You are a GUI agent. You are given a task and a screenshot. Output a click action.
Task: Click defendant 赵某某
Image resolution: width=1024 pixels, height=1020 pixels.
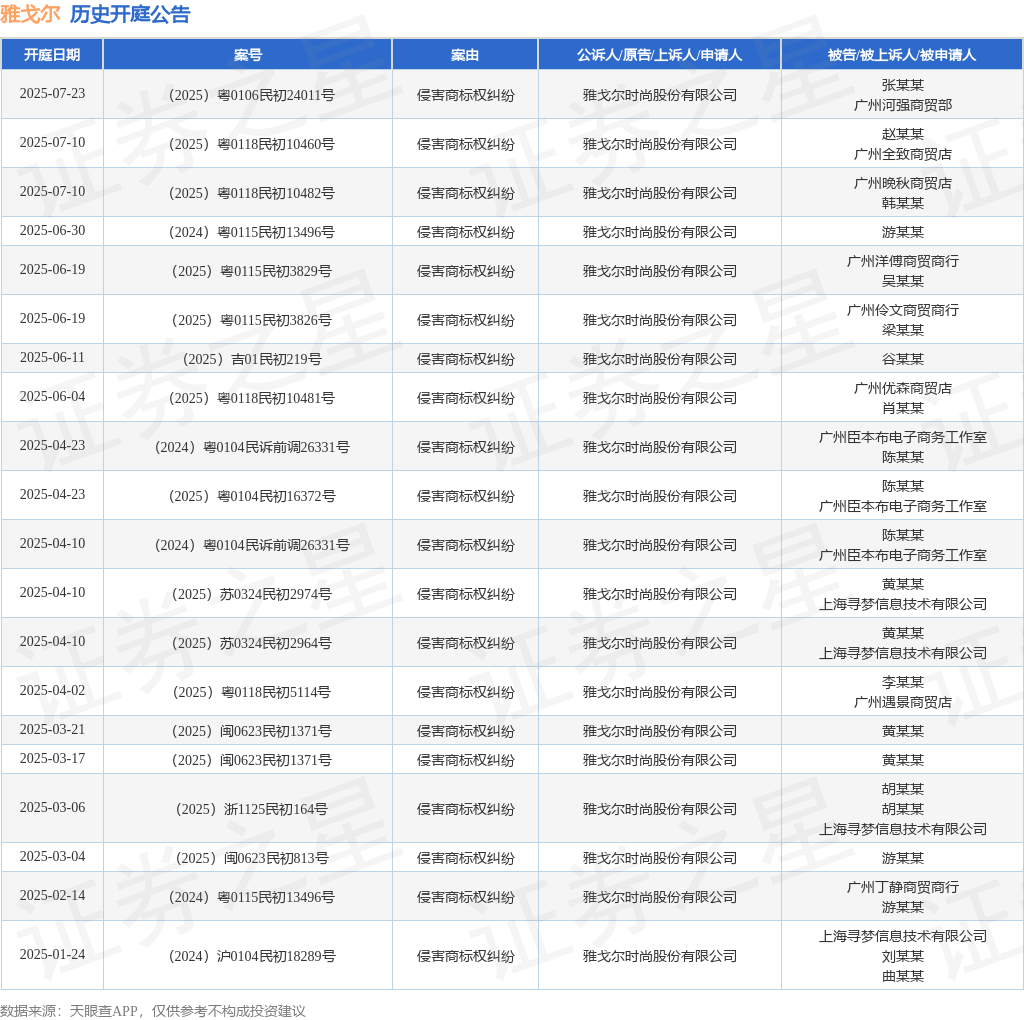click(x=903, y=134)
